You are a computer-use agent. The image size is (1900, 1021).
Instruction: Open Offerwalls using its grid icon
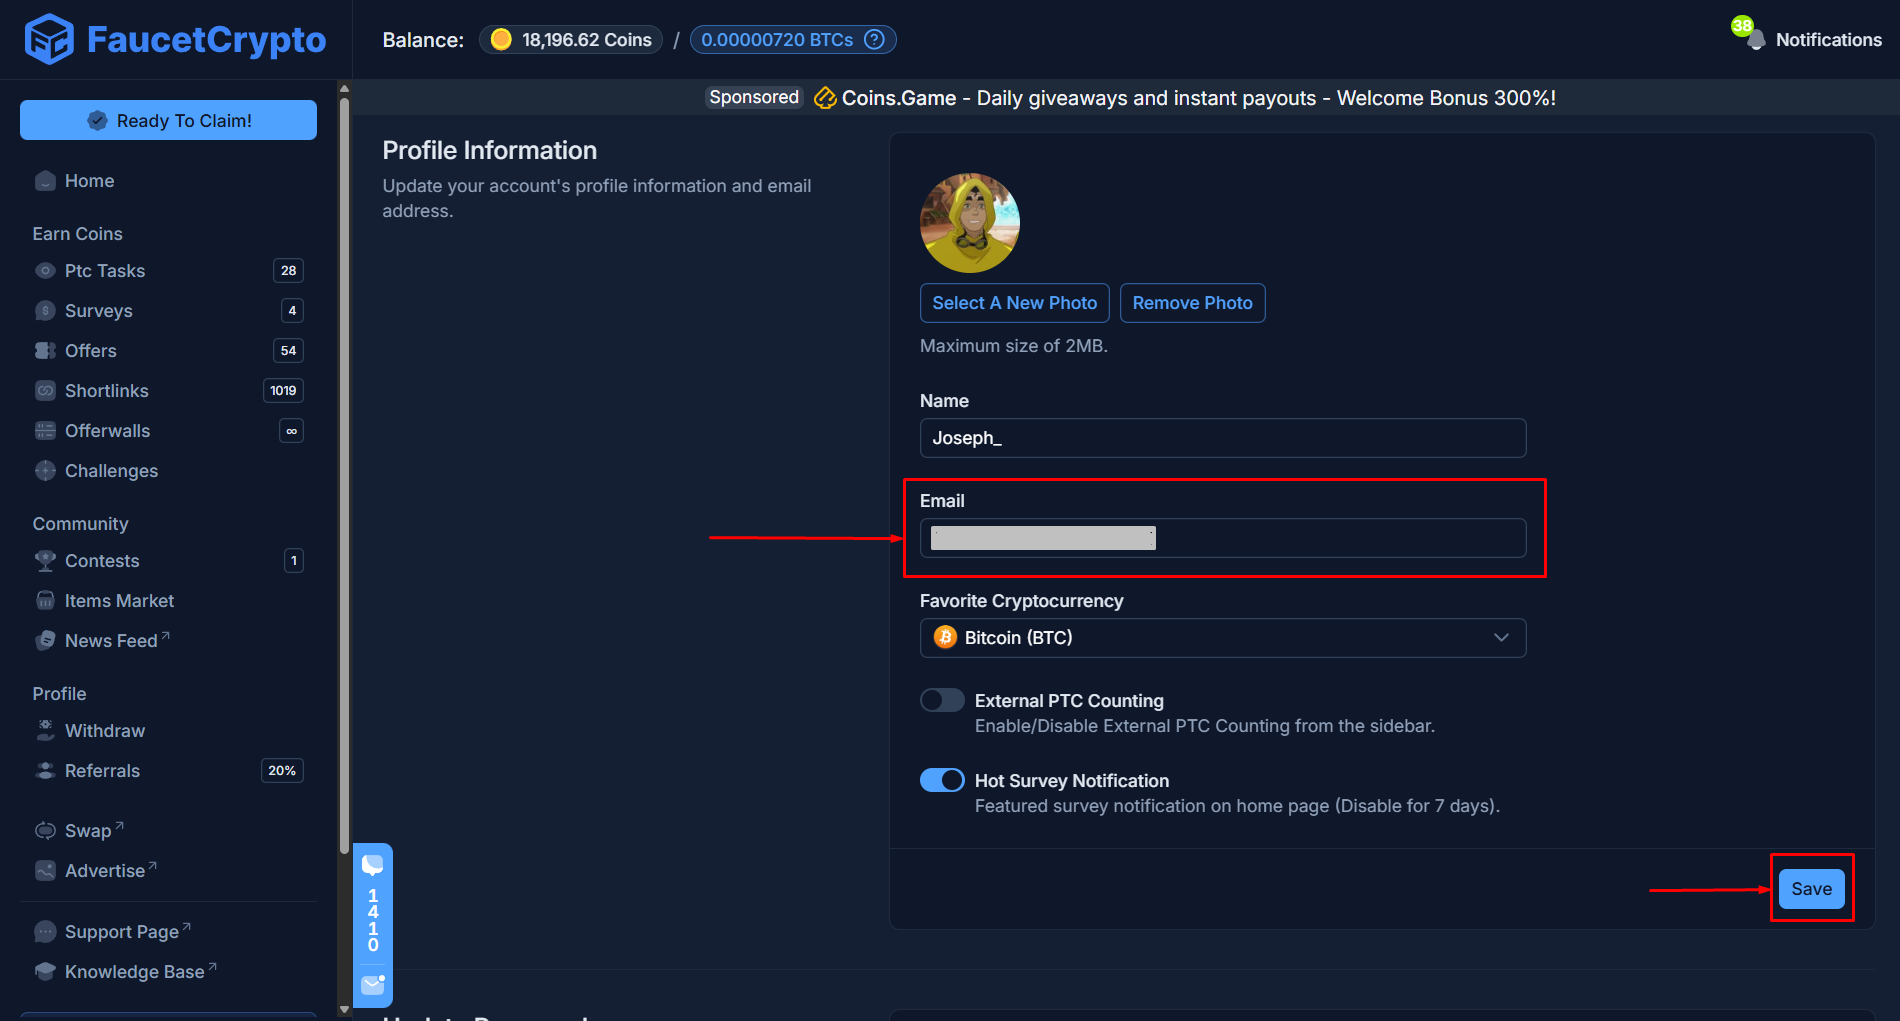click(45, 430)
